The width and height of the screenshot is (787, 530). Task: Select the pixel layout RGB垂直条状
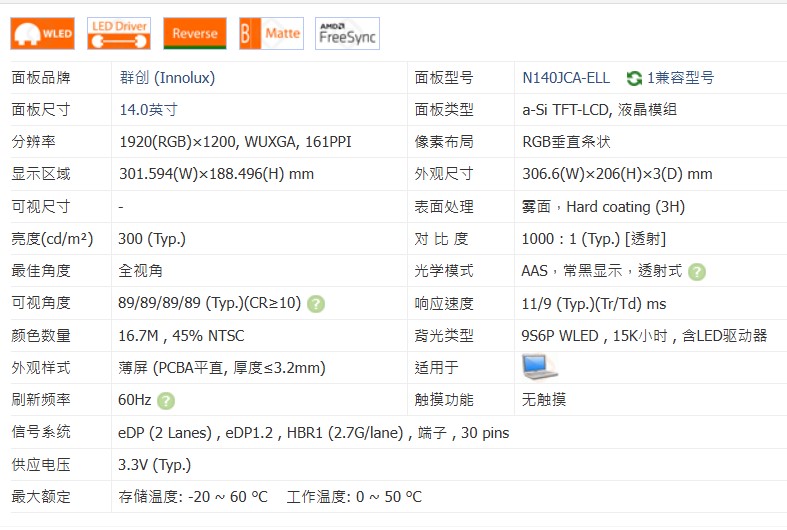[566, 142]
